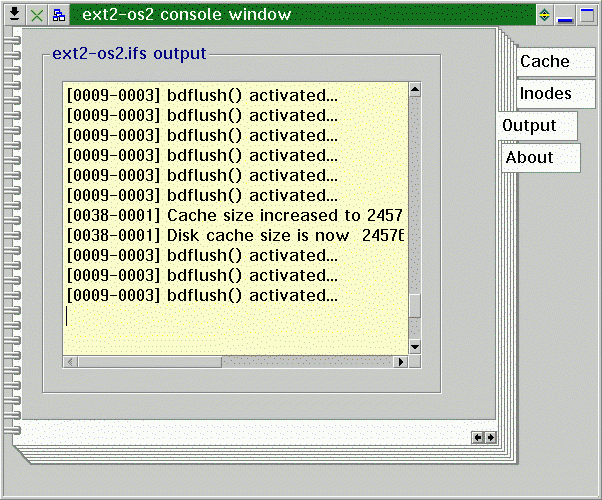Click the "Cache size increased" log line

point(235,215)
